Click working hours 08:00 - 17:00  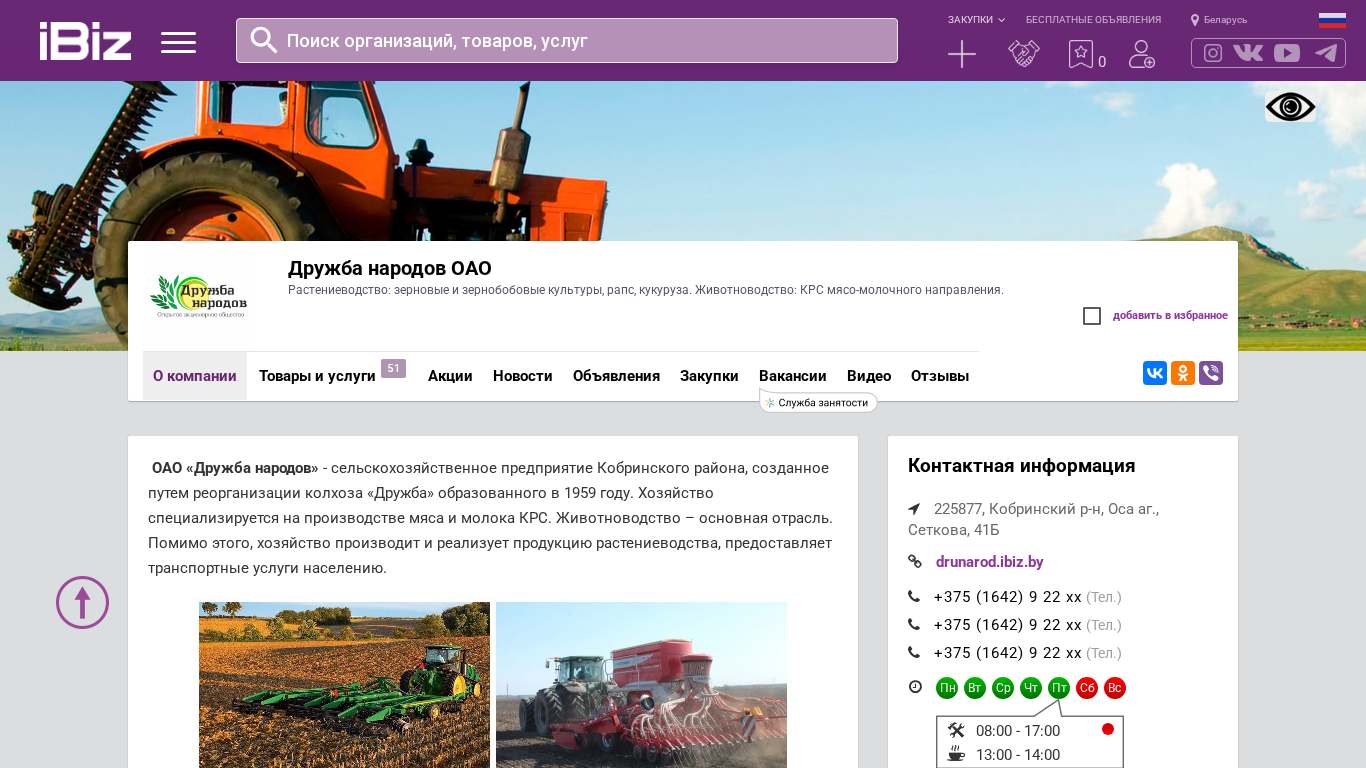[1018, 731]
